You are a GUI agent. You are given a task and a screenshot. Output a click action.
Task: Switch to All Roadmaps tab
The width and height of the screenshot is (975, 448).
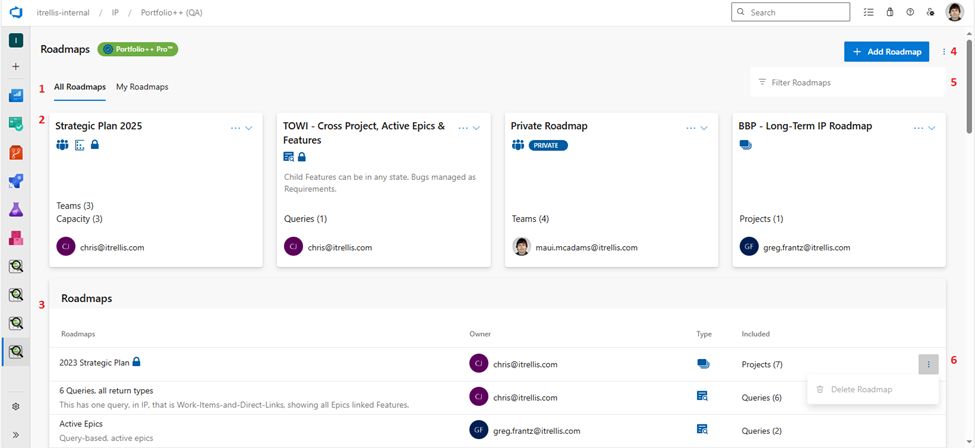(x=80, y=87)
